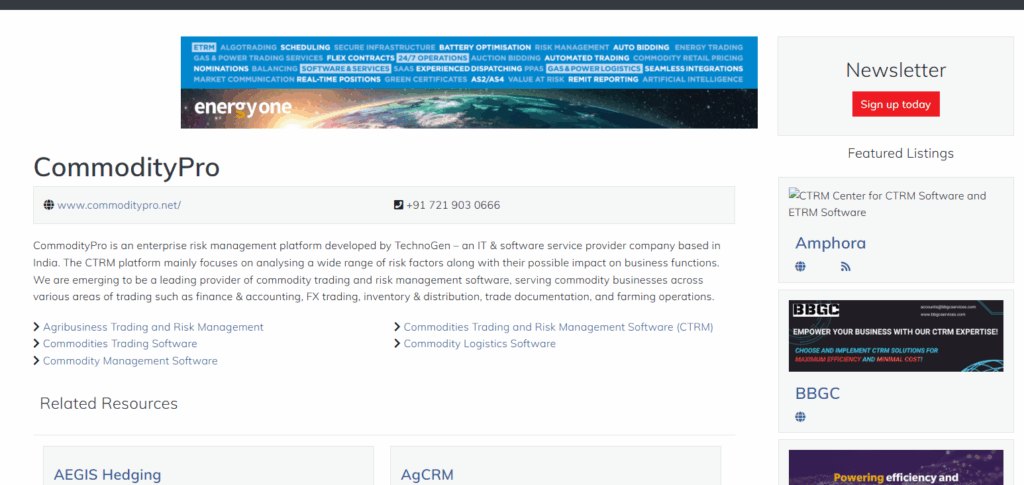Image resolution: width=1024 pixels, height=485 pixels.
Task: Click the Newsletter heading text
Action: 895,70
